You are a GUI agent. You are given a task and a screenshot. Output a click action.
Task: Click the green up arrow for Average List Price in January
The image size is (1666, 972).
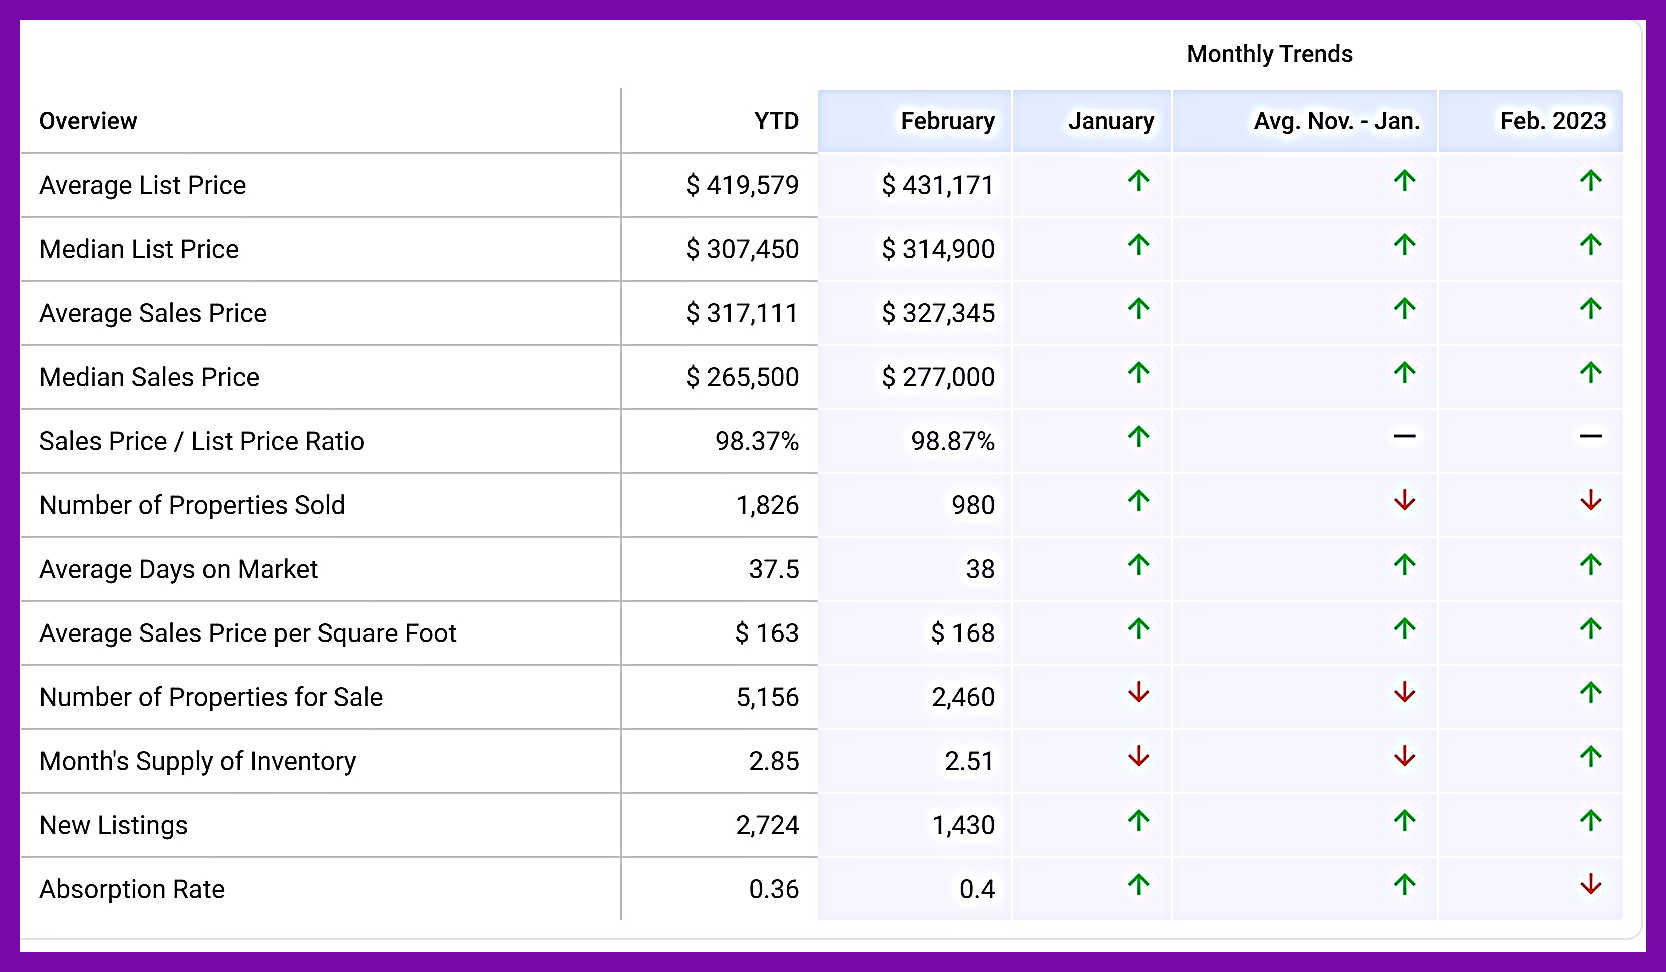point(1138,181)
